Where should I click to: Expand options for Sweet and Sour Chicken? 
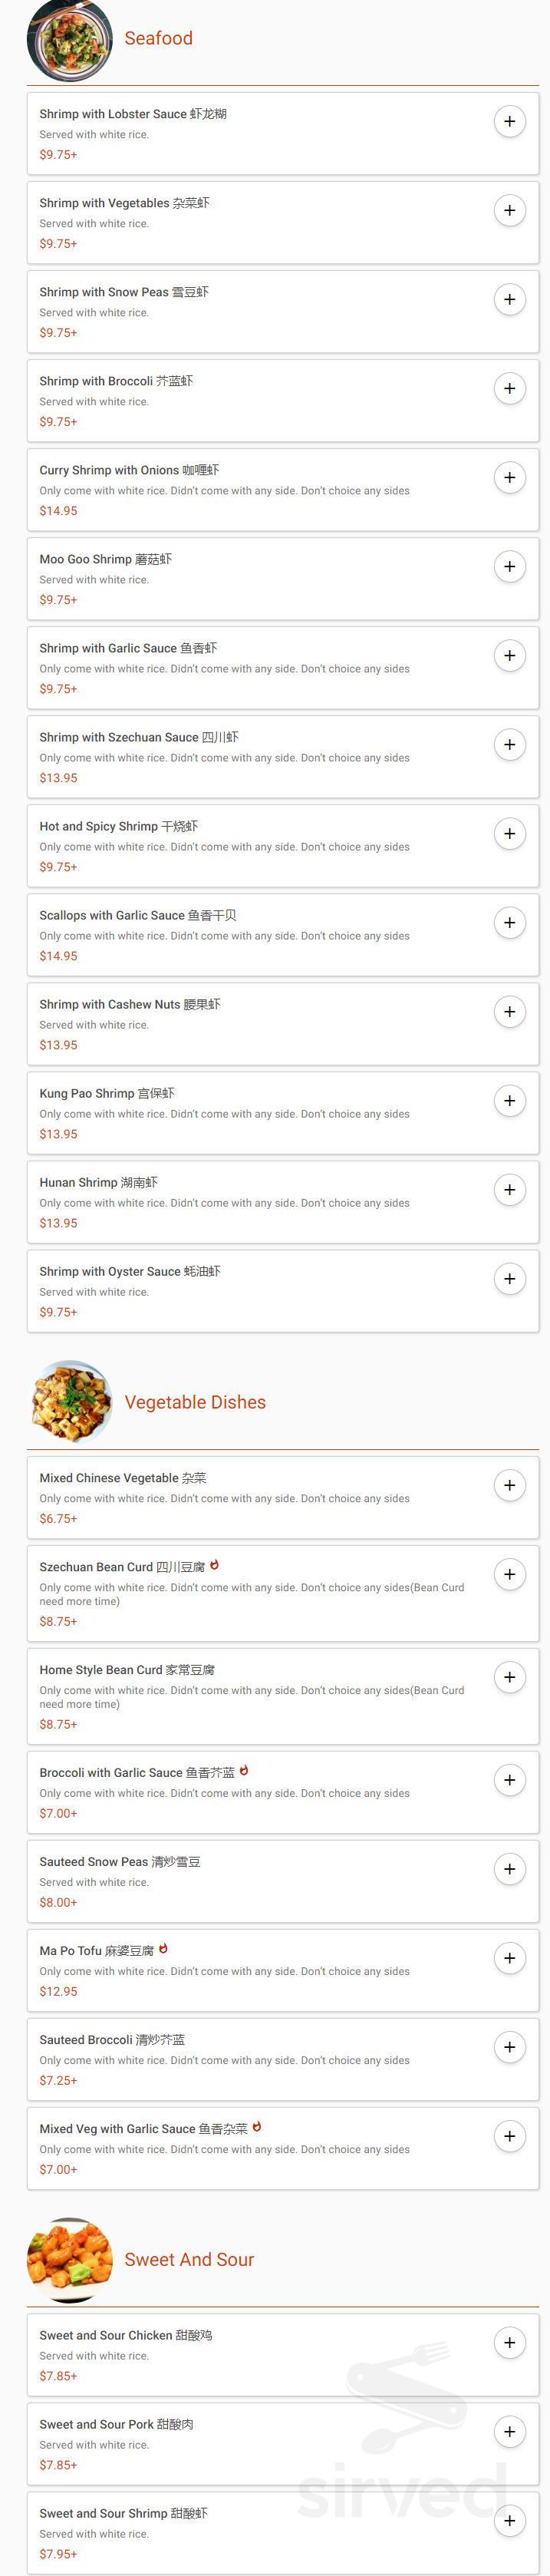tap(510, 2342)
